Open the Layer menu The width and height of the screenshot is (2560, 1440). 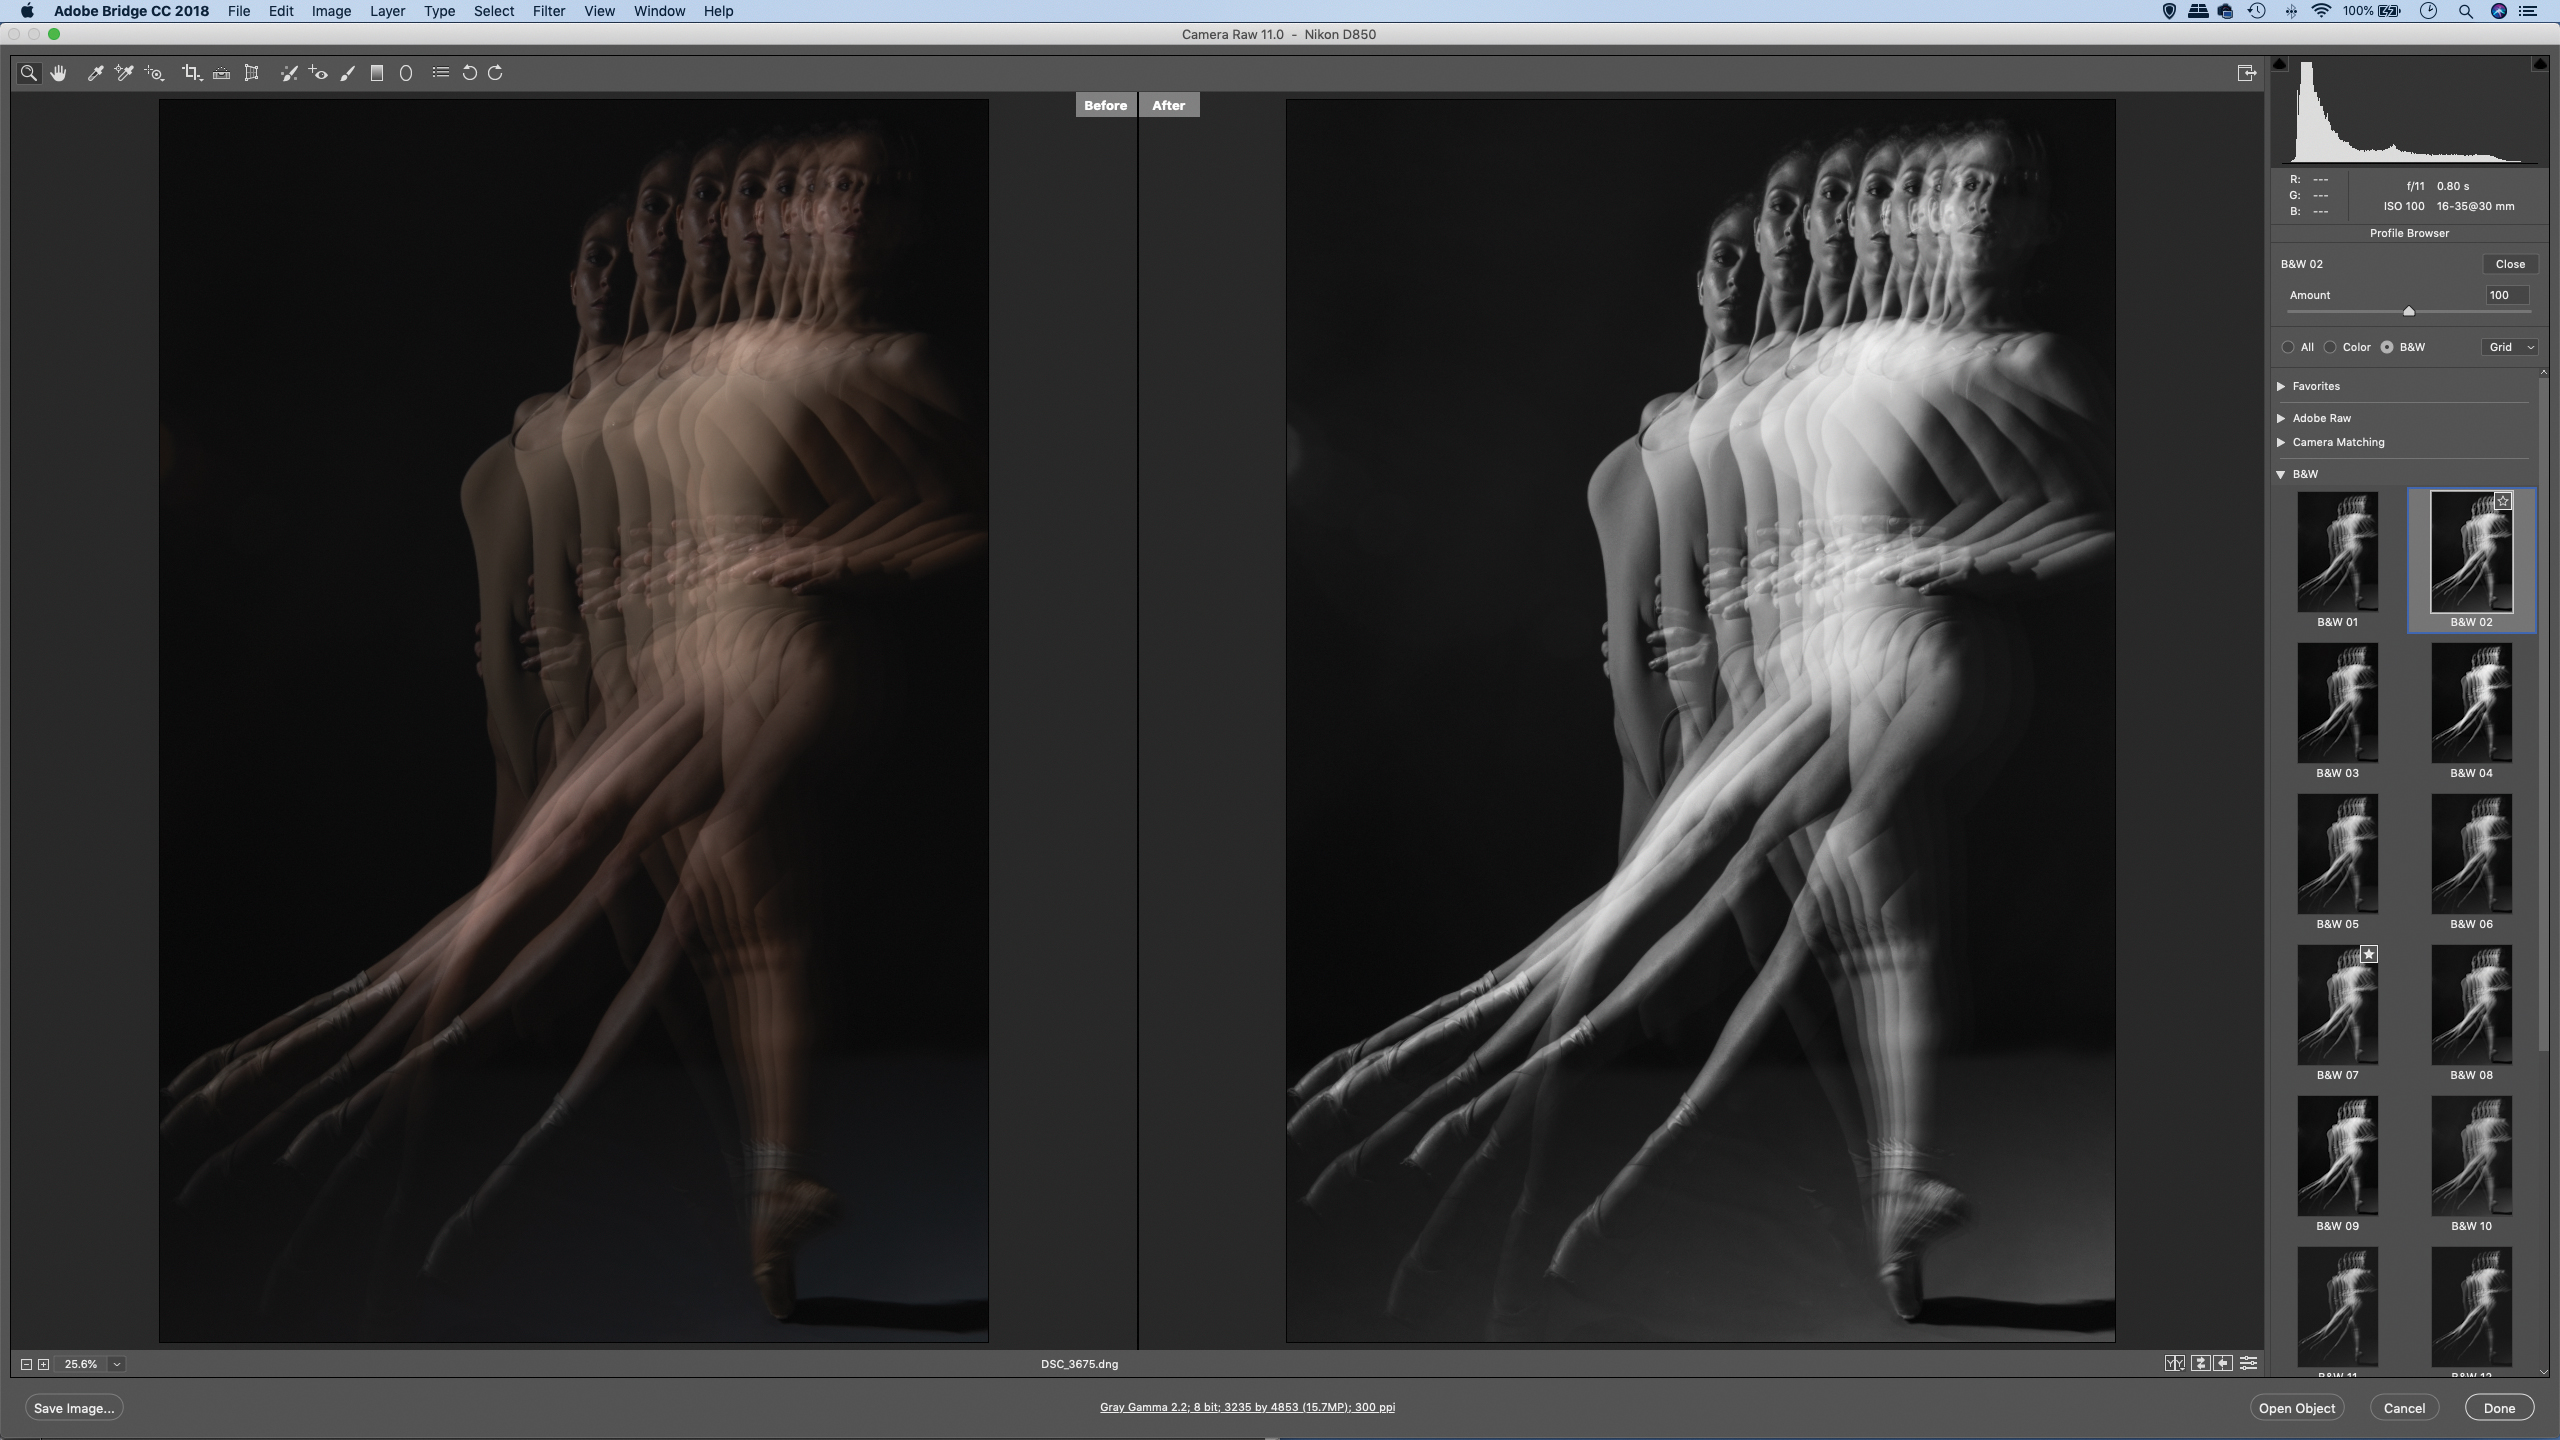pyautogui.click(x=387, y=11)
